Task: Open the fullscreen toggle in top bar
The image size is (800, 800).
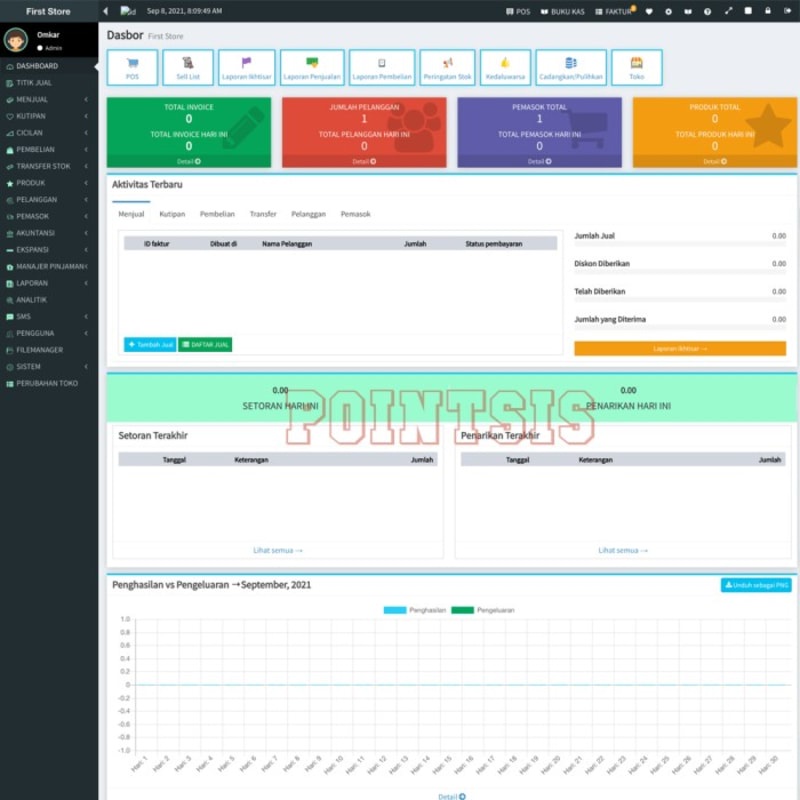Action: [x=728, y=10]
